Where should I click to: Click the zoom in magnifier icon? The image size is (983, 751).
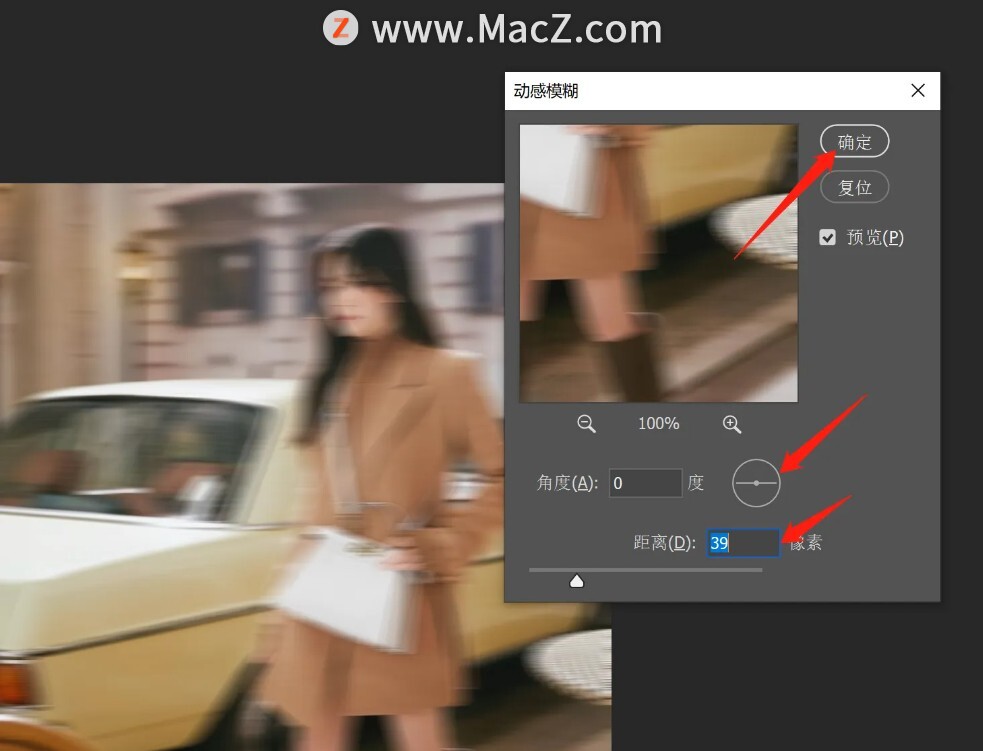point(732,424)
